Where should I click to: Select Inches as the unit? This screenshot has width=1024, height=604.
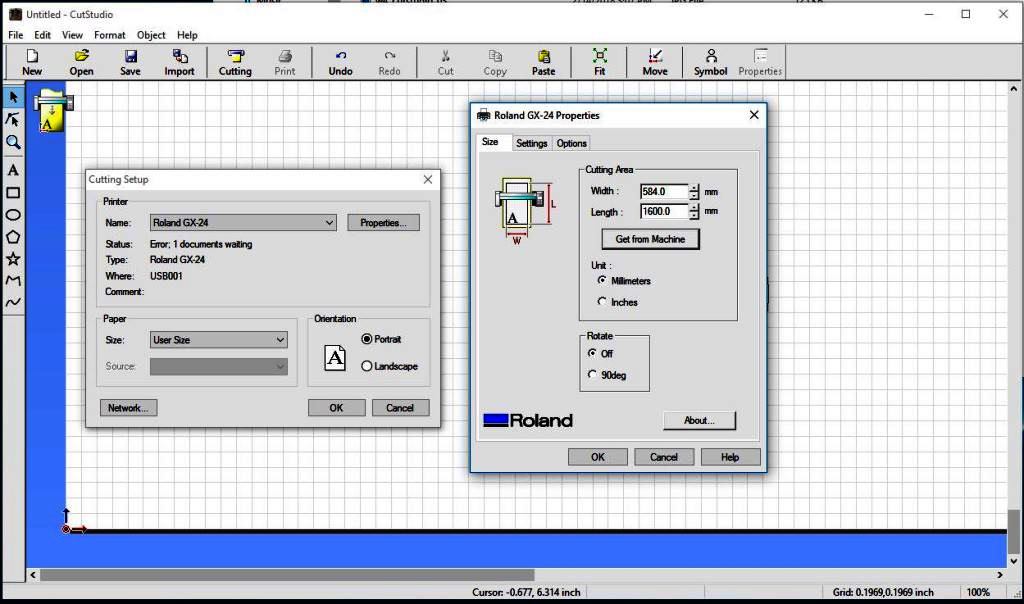click(x=602, y=302)
